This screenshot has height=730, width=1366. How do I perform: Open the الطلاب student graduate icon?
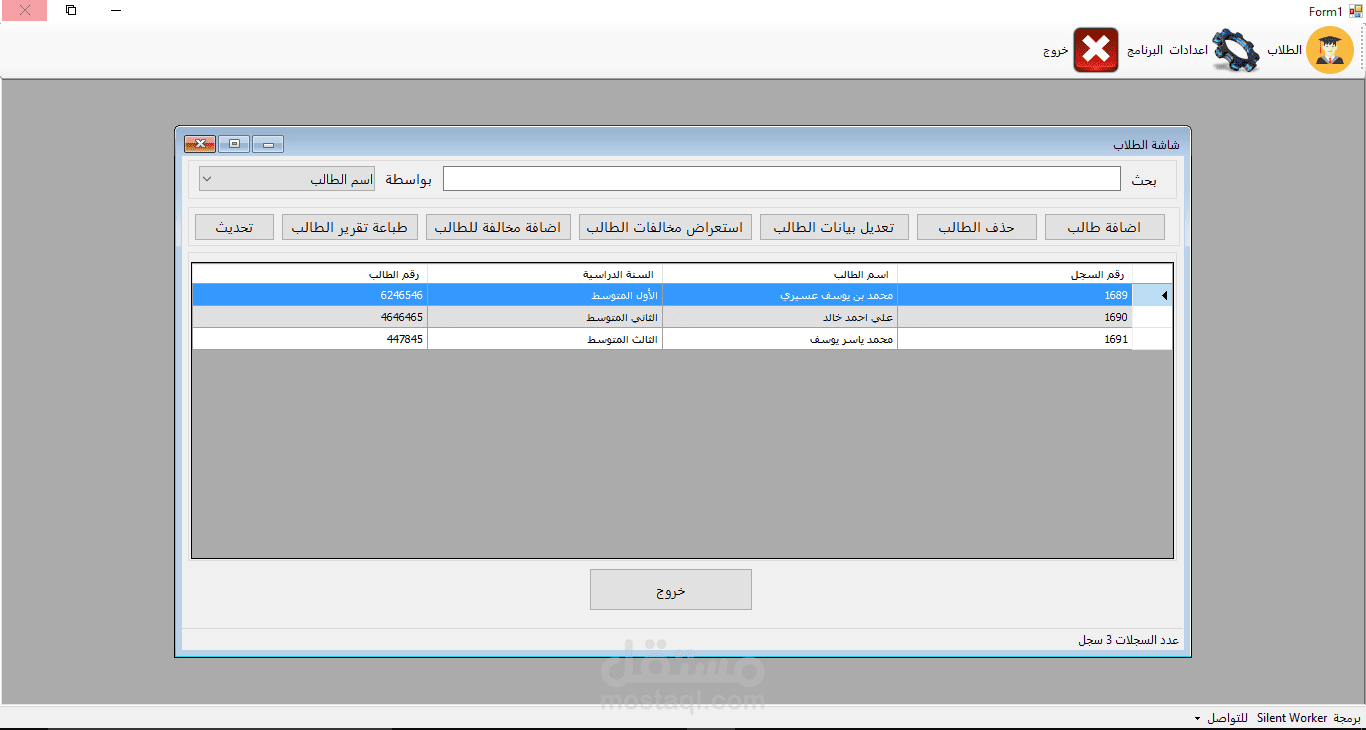pyautogui.click(x=1330, y=50)
